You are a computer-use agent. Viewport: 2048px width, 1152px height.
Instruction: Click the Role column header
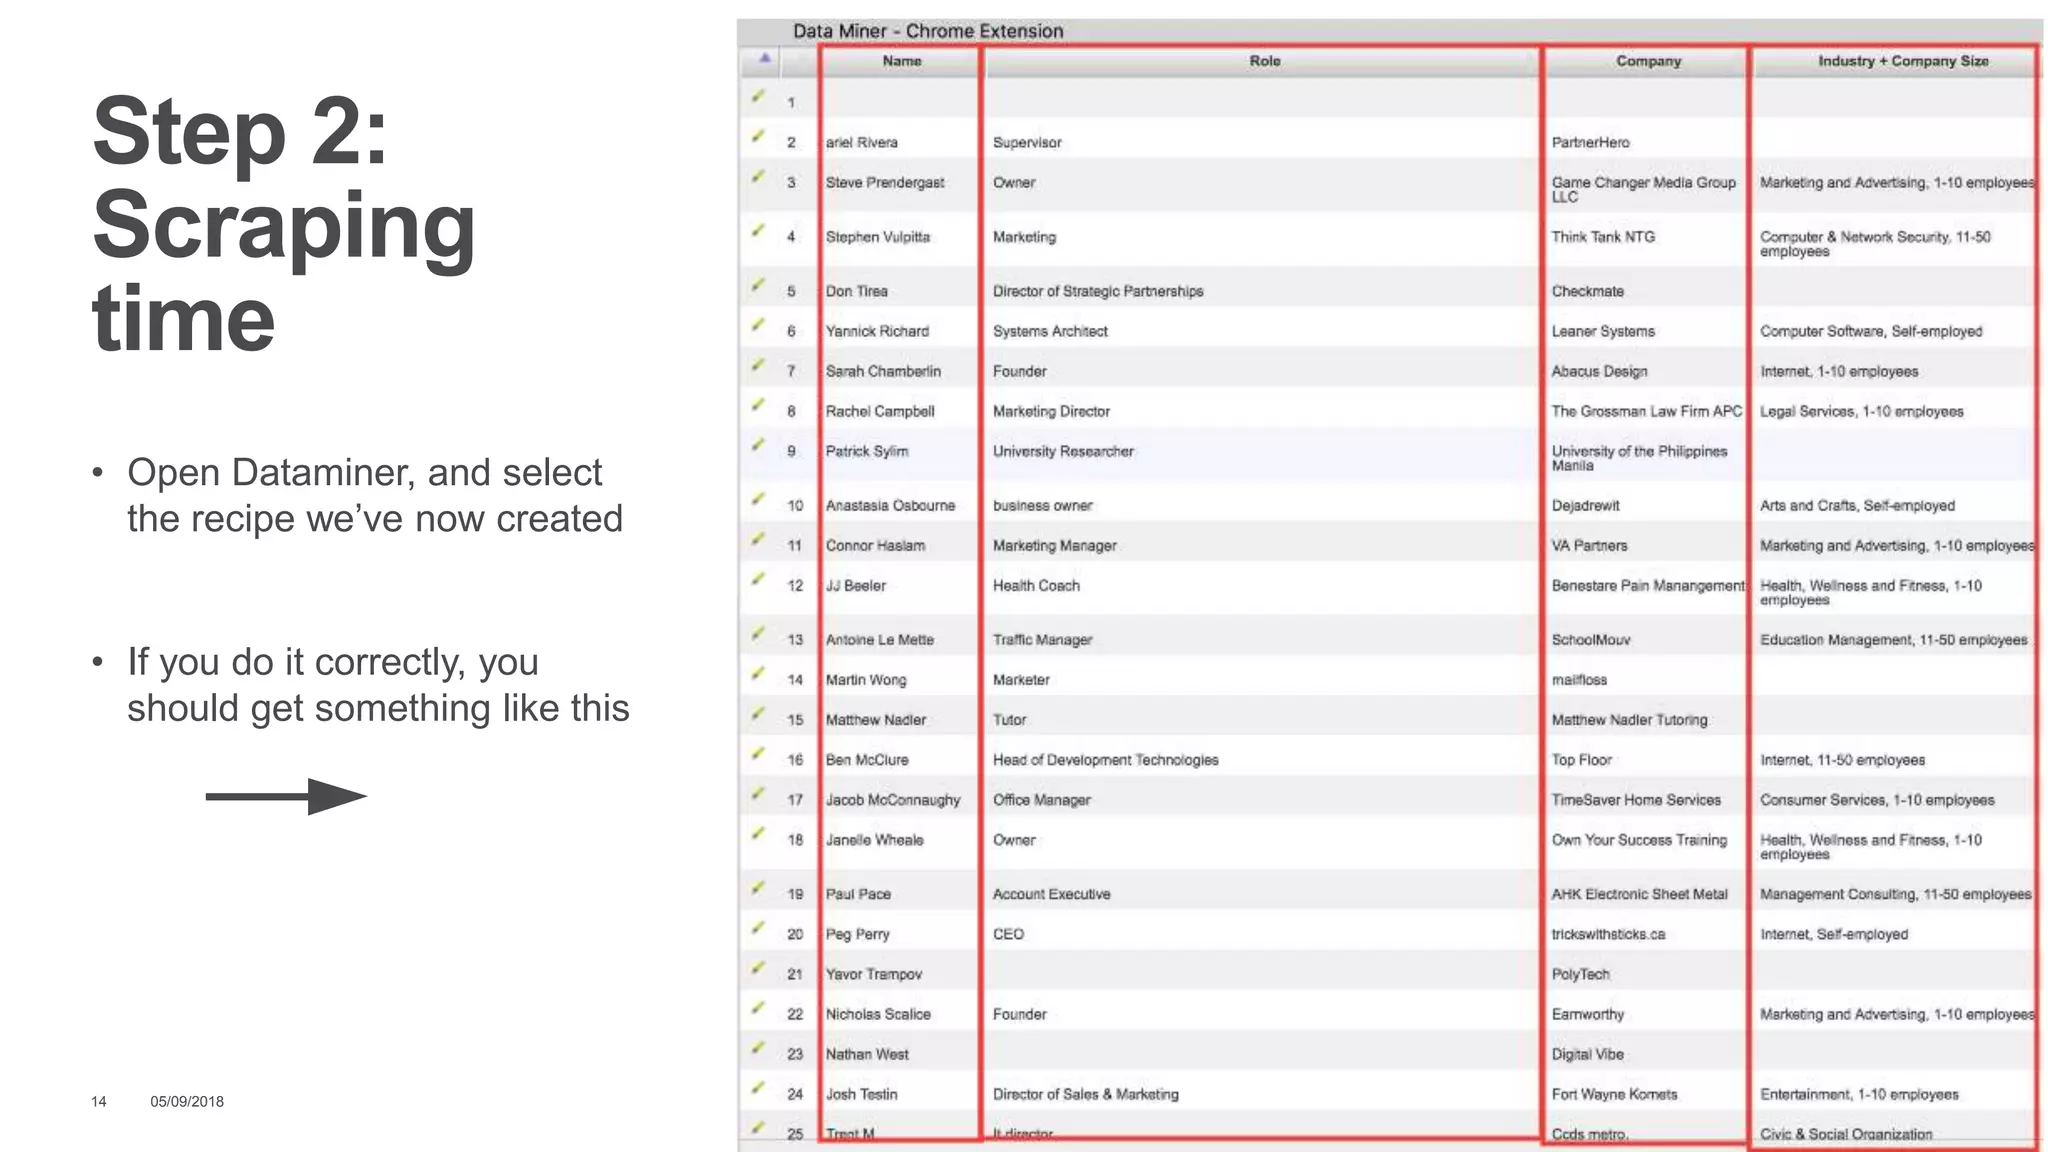tap(1264, 61)
